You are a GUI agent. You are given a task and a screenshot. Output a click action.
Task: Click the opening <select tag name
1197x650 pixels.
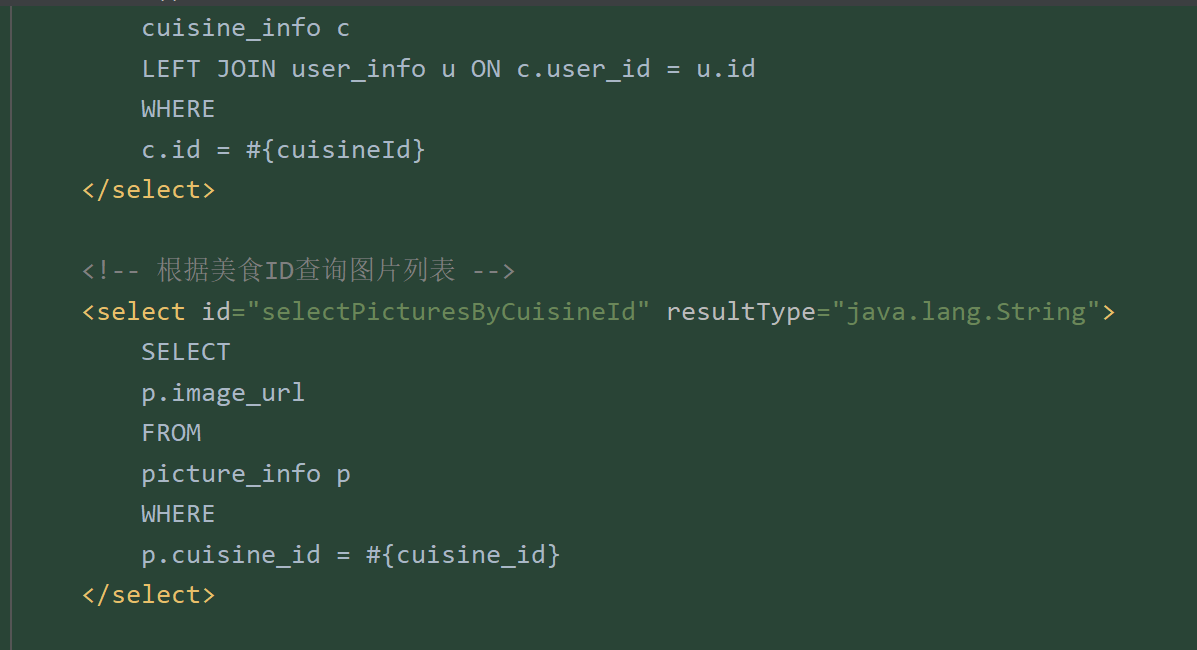pyautogui.click(x=140, y=312)
